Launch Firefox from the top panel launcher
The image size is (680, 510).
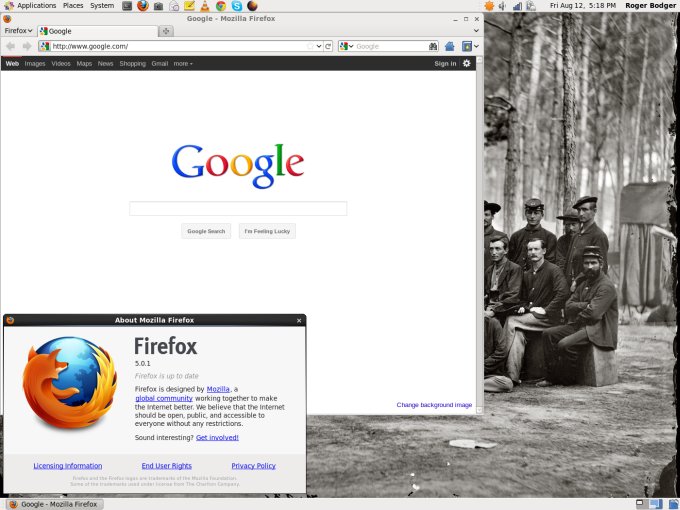tap(143, 6)
